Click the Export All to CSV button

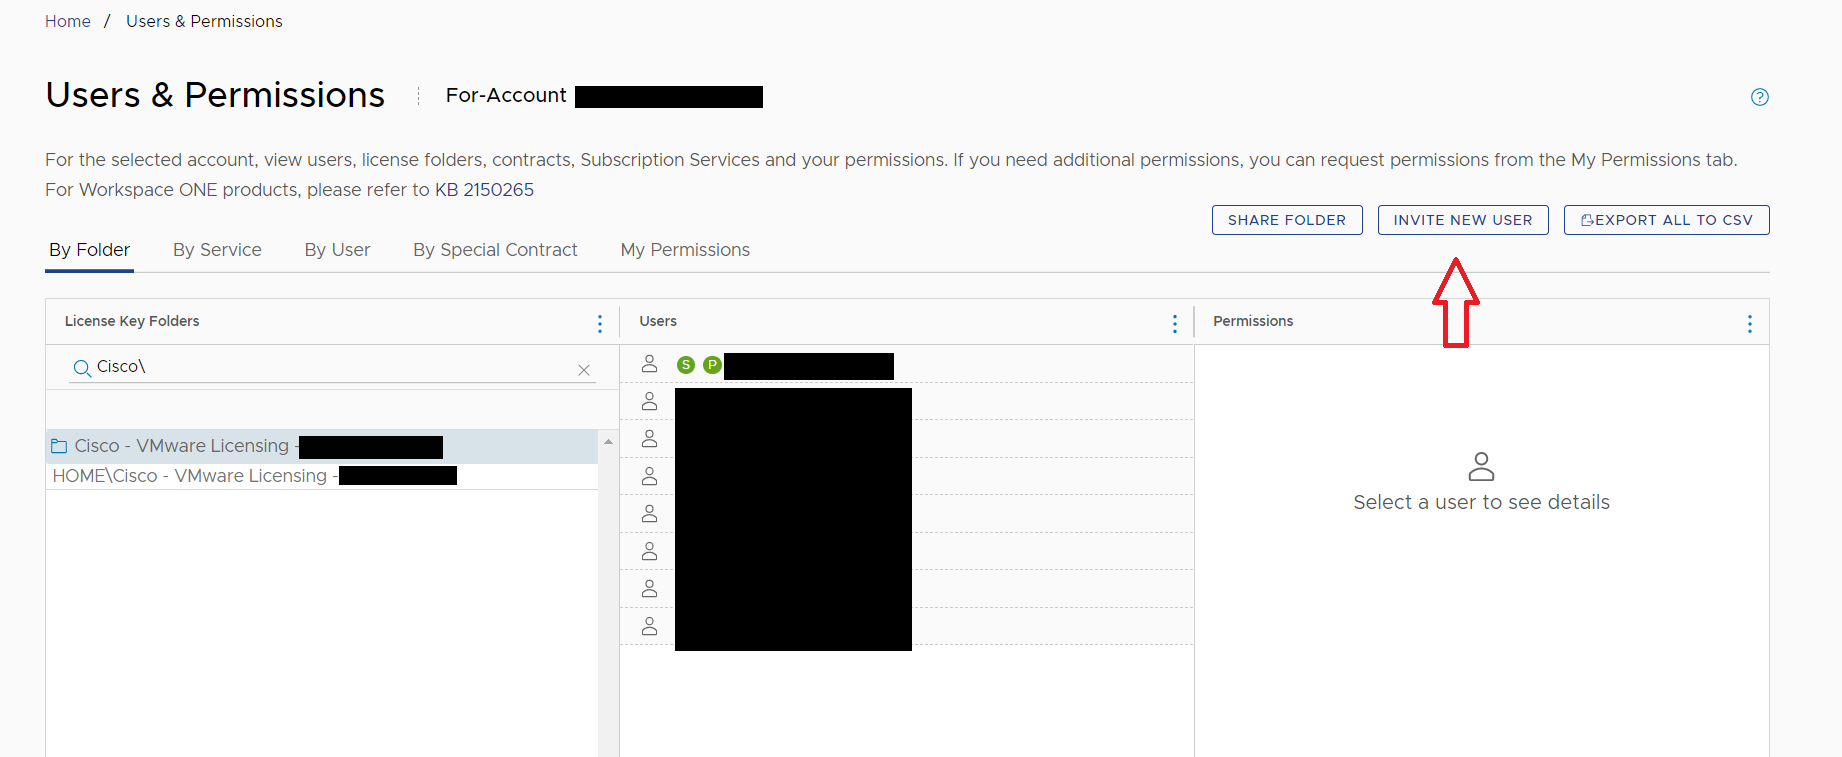point(1667,220)
